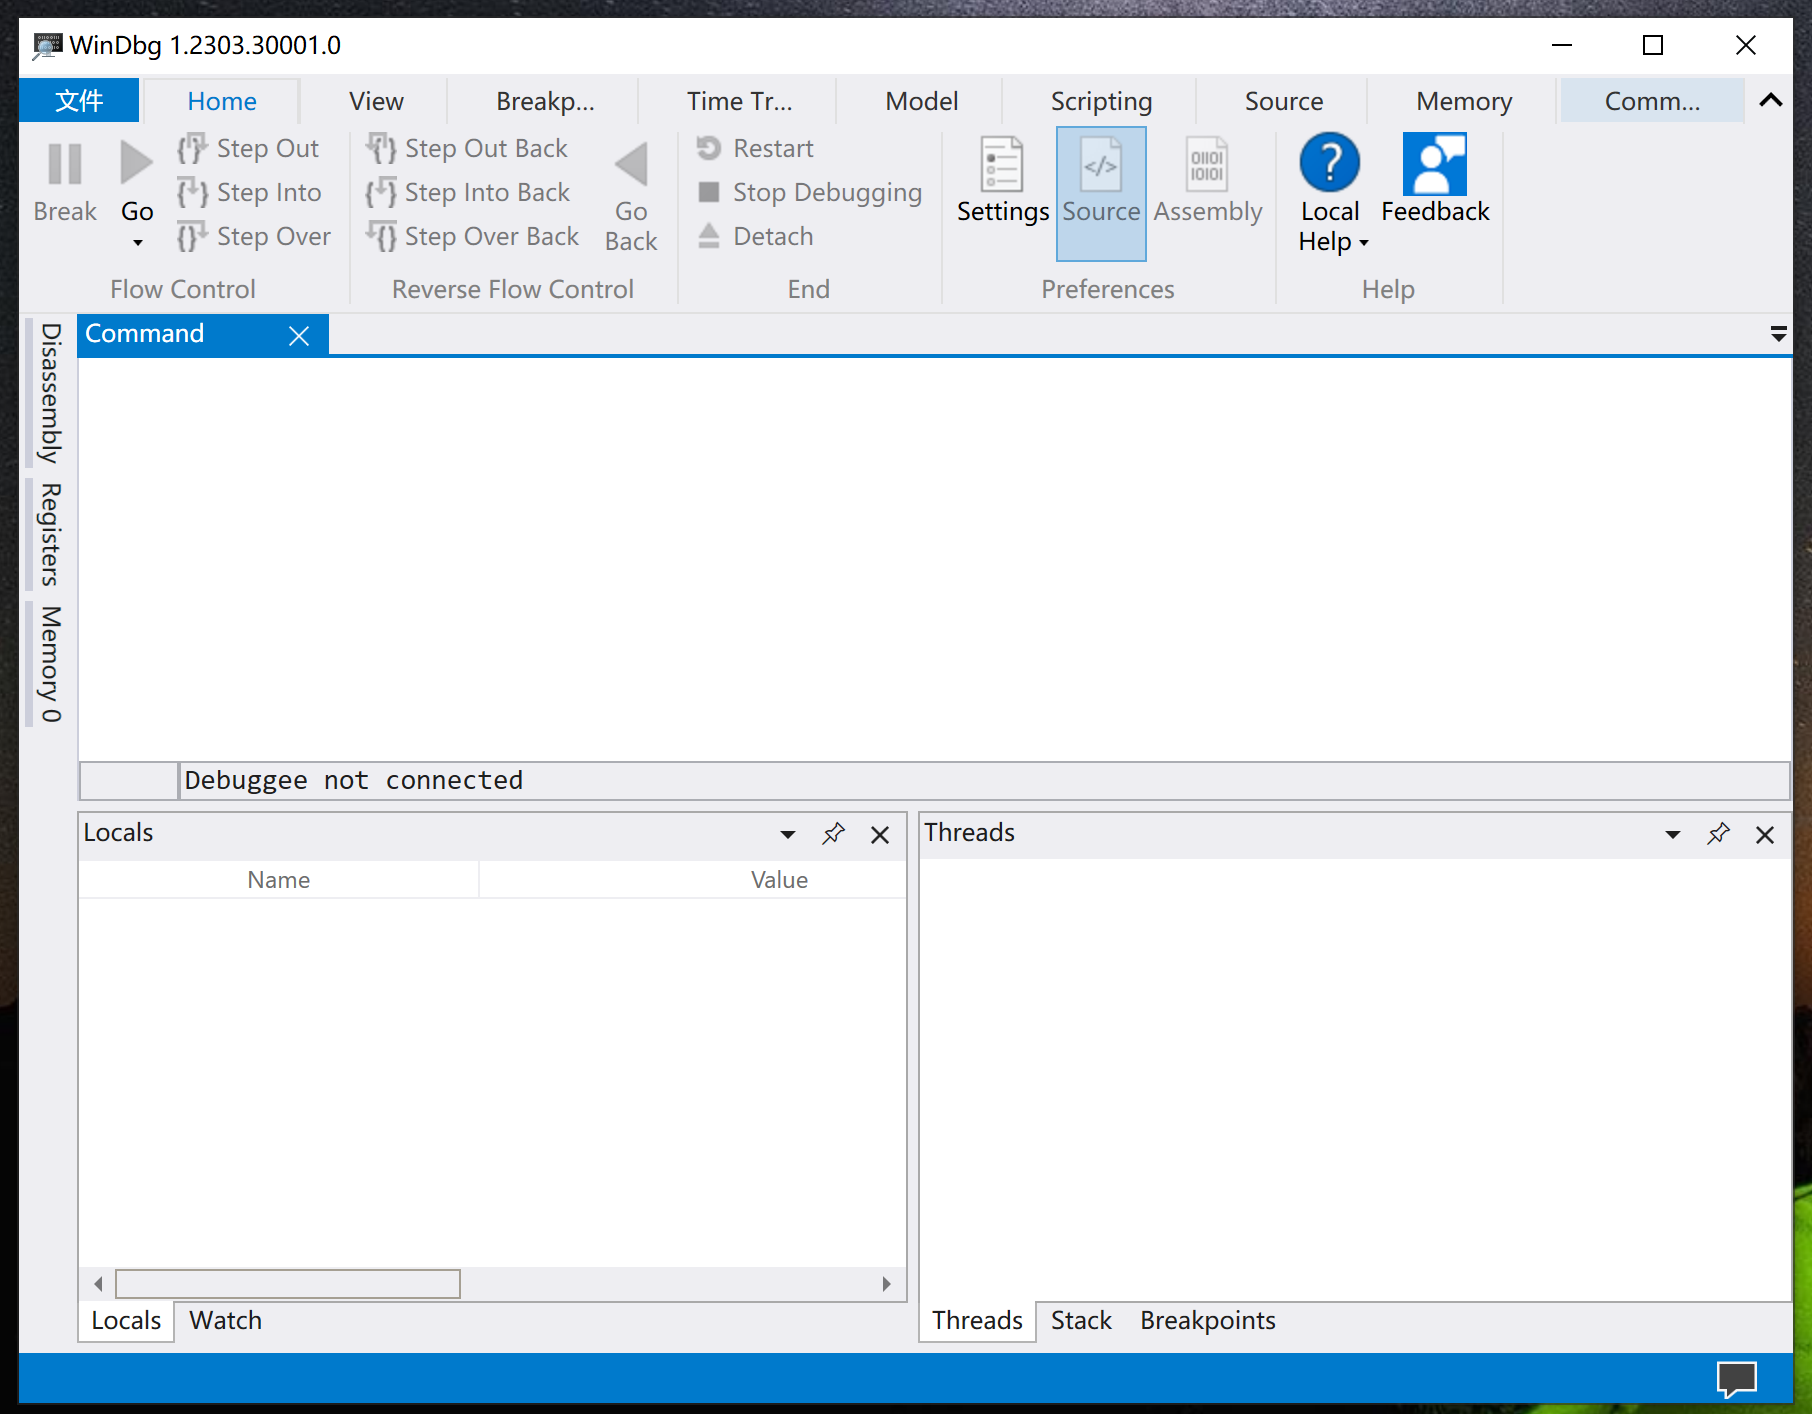Pin the Locals panel
This screenshot has height=1414, width=1812.
(x=833, y=834)
